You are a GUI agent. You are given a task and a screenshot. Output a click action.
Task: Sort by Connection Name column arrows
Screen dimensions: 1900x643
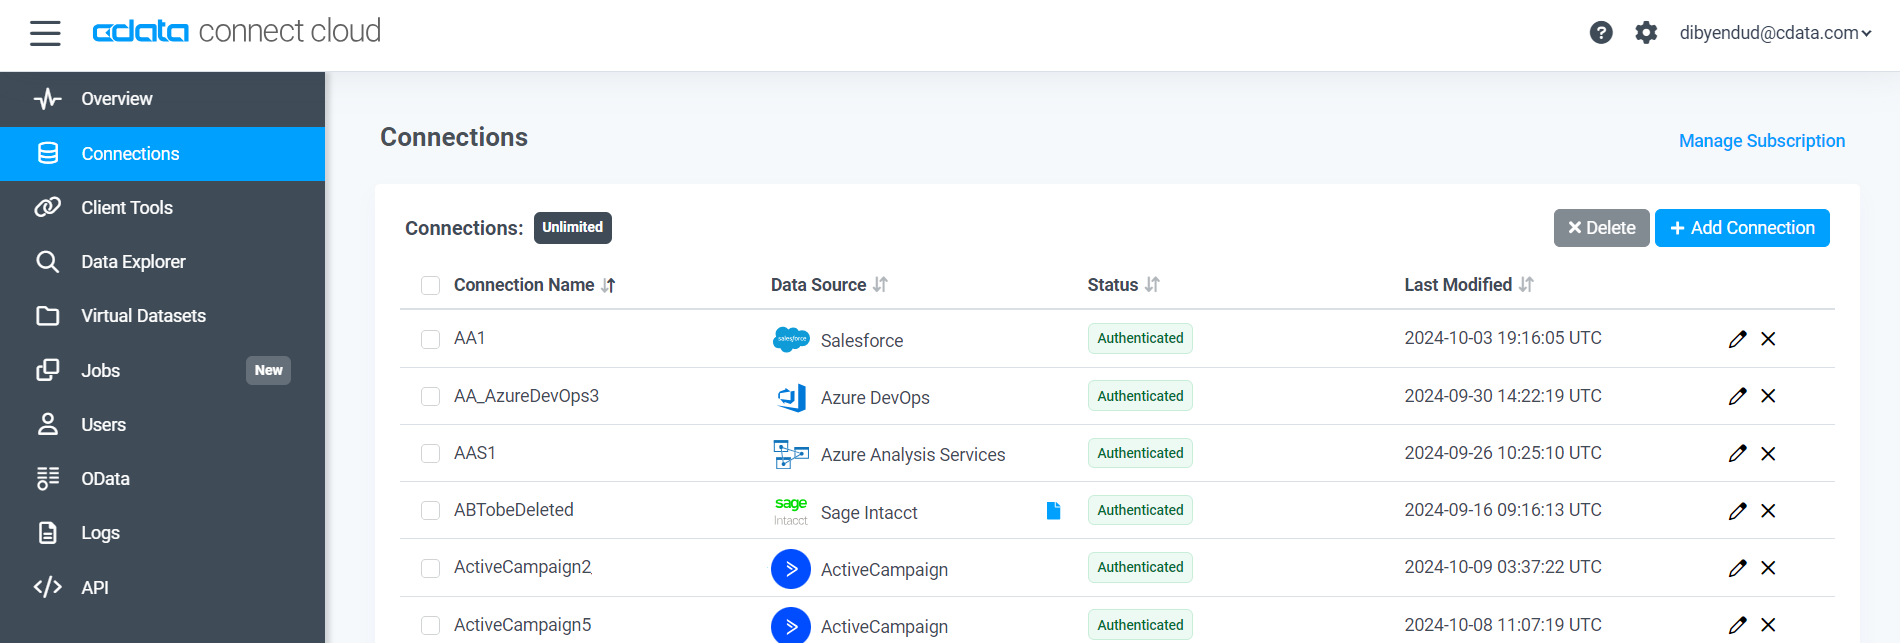[608, 286]
